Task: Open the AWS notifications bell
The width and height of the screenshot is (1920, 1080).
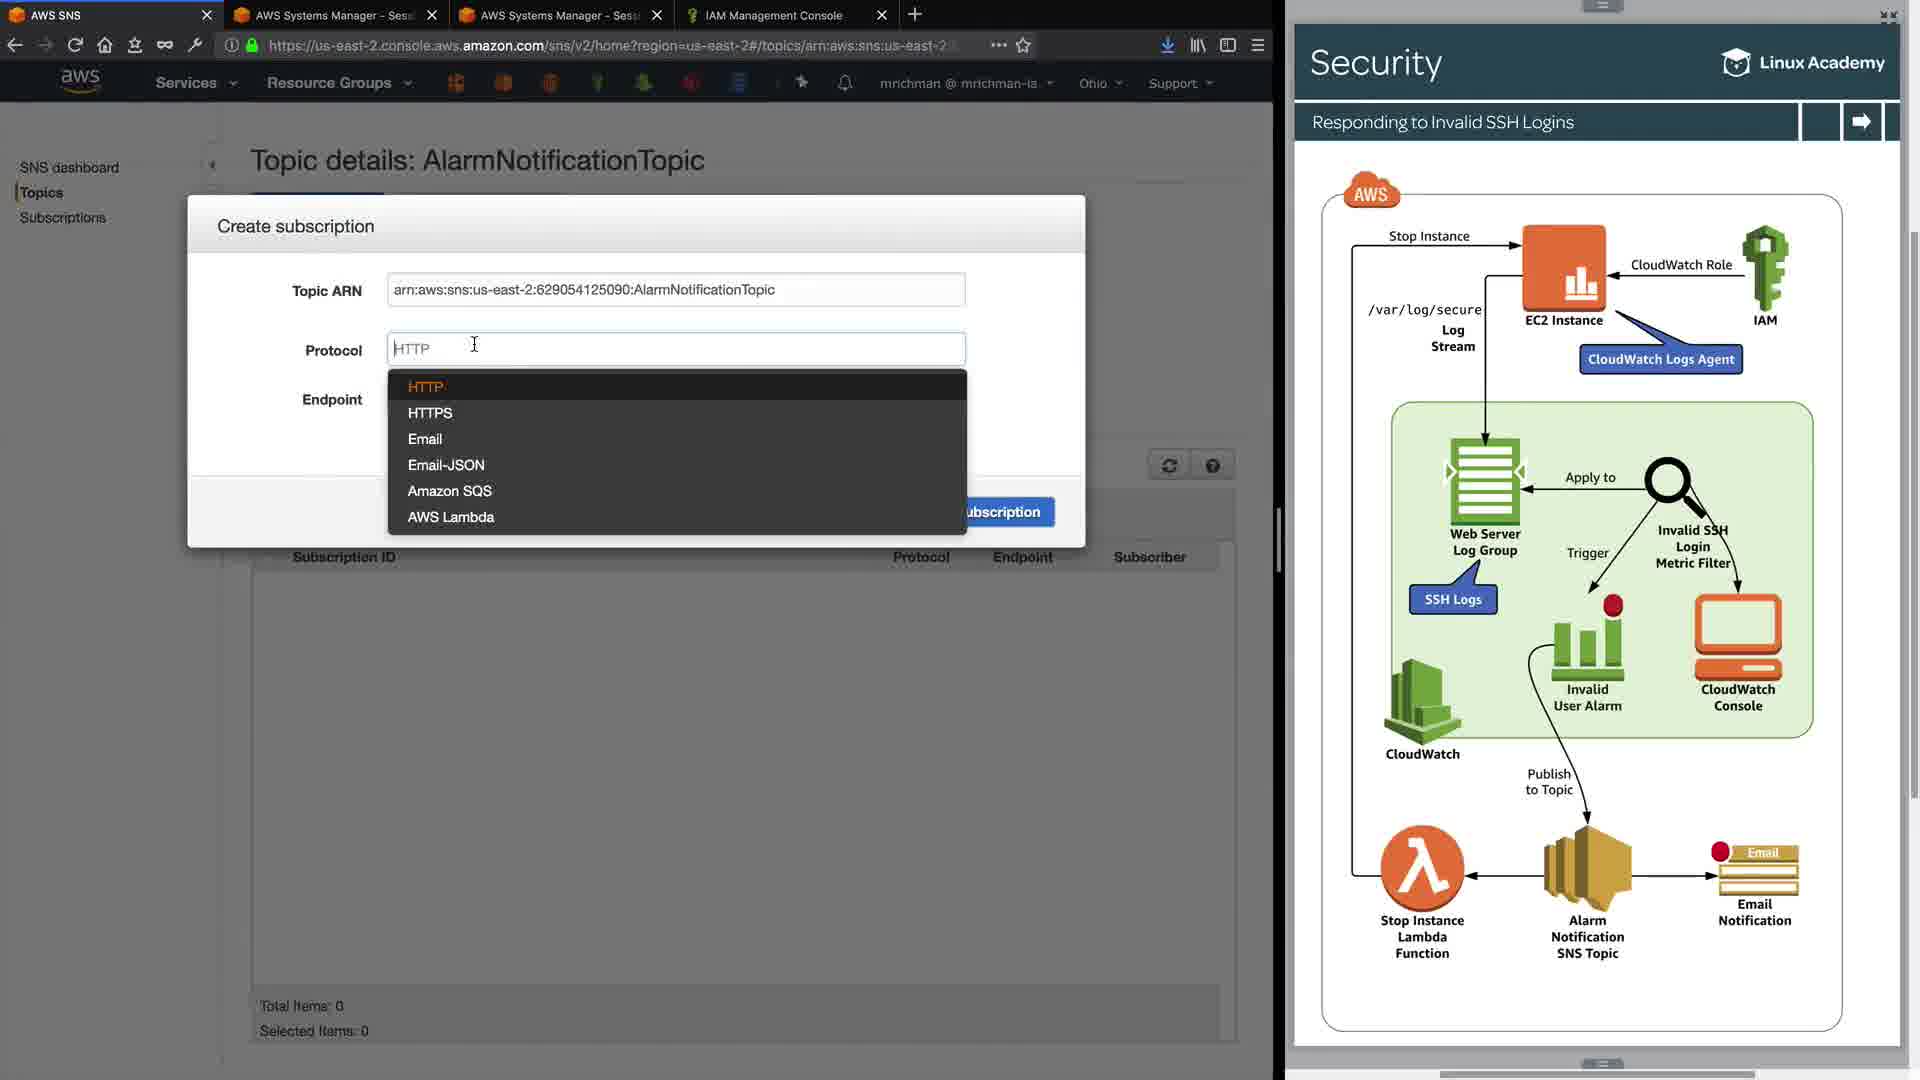Action: pyautogui.click(x=845, y=83)
